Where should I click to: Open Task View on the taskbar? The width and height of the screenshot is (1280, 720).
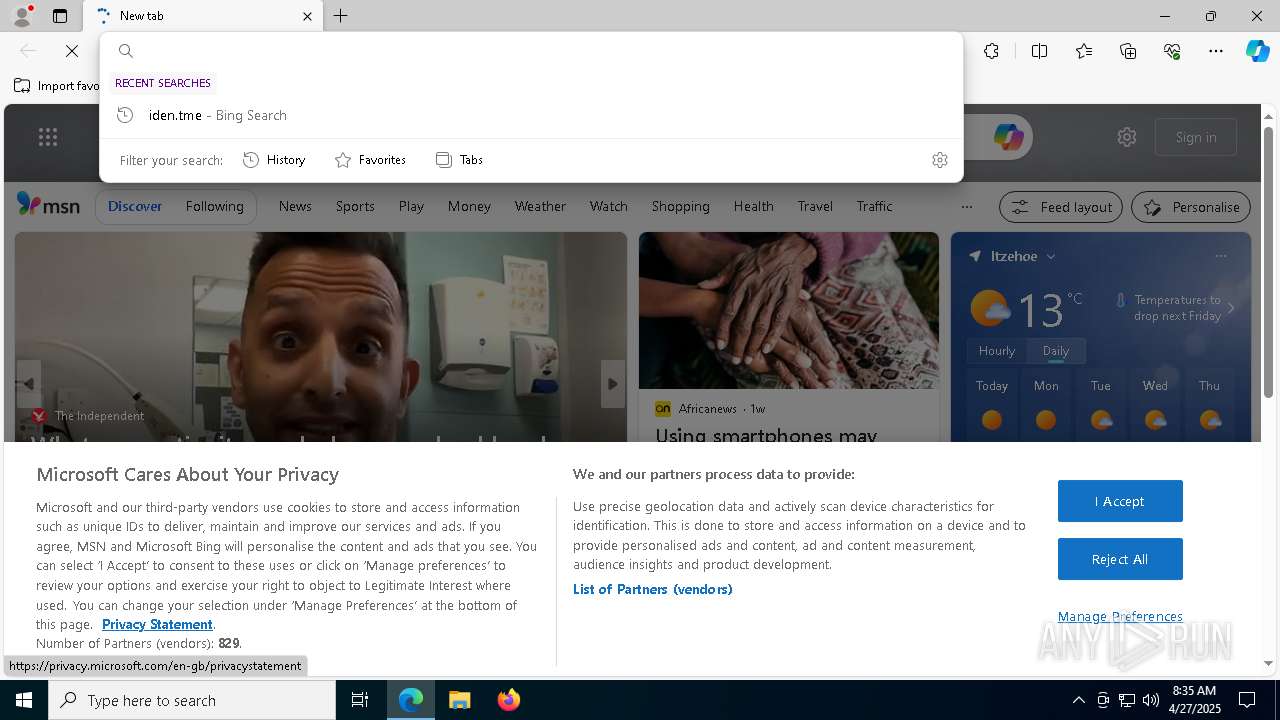click(x=360, y=700)
